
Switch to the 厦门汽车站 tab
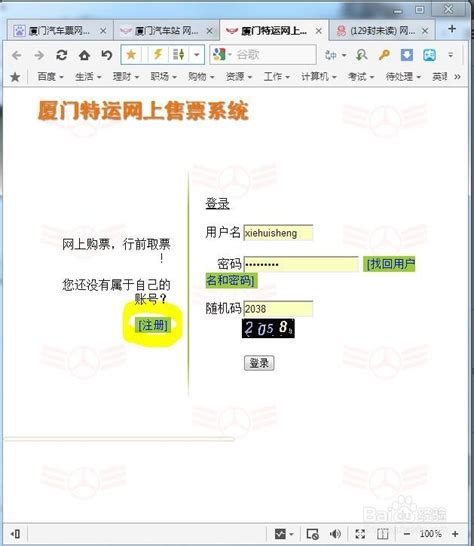(x=166, y=31)
